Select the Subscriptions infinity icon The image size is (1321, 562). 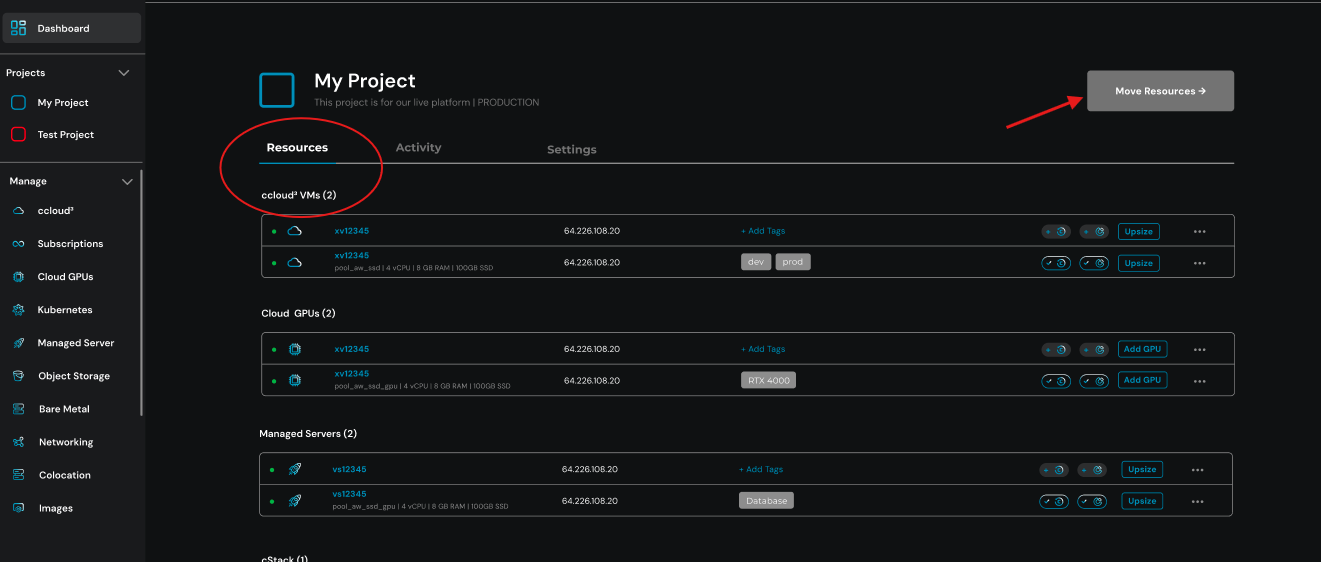pos(18,244)
